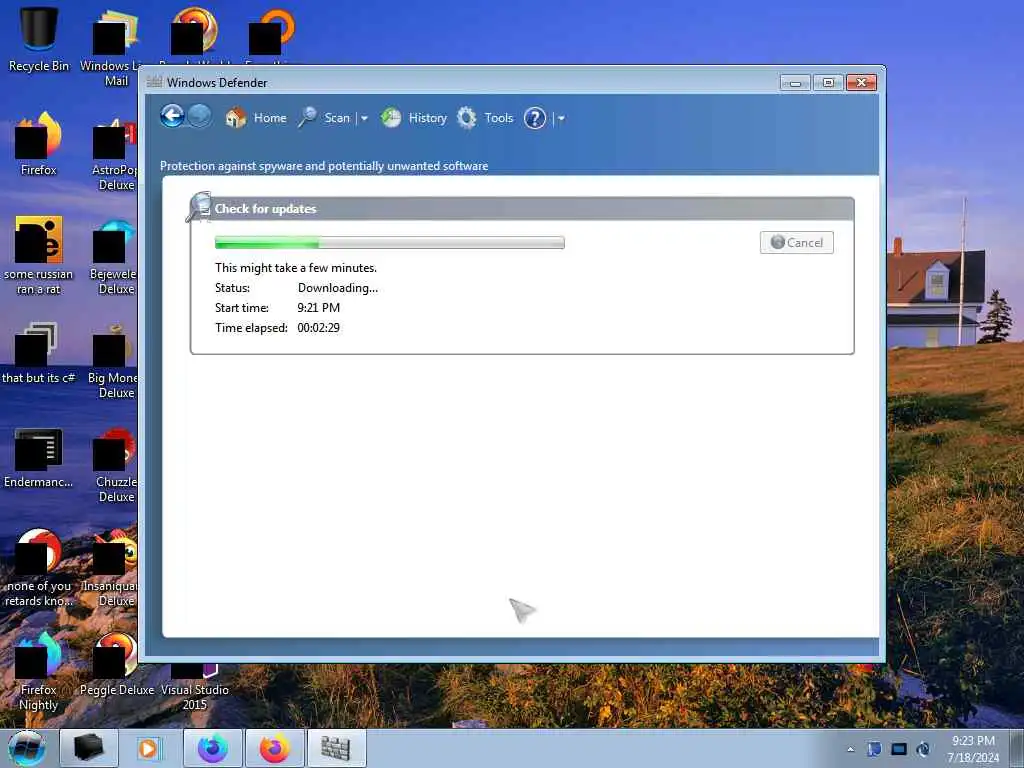This screenshot has height=768, width=1024.
Task: Open the media player taskbar icon
Action: pyautogui.click(x=149, y=748)
